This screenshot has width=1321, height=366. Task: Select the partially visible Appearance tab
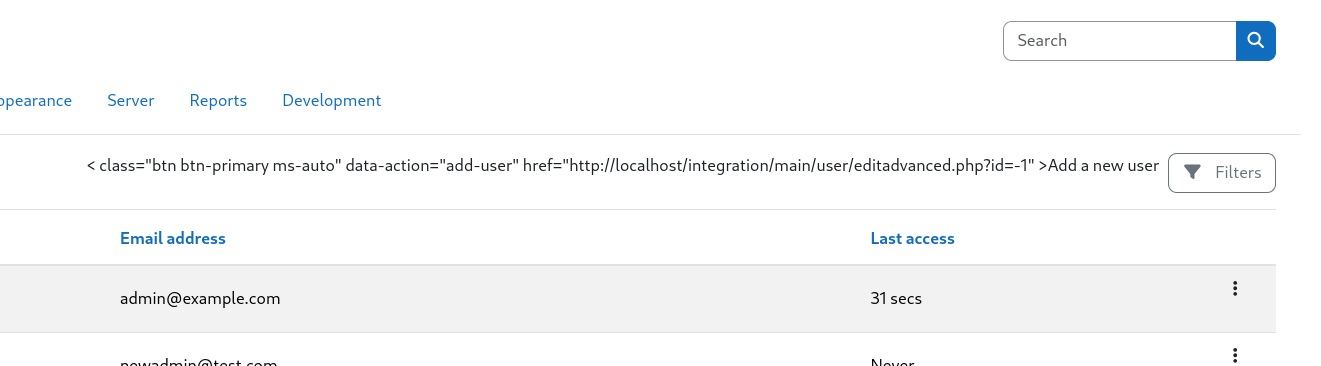[36, 101]
